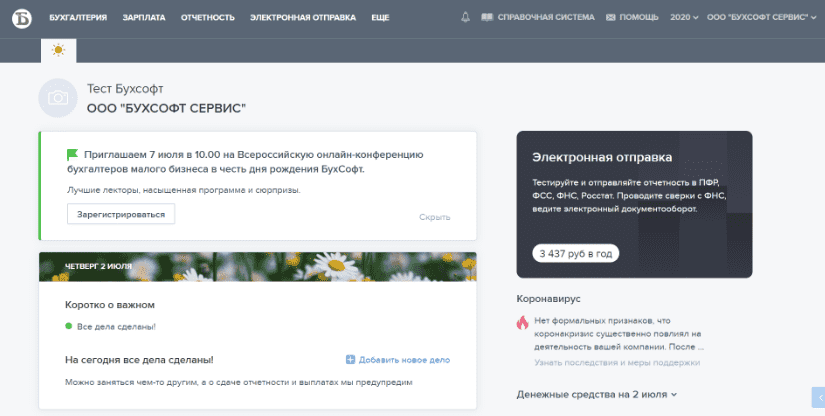
Task: Click the 3 437 руб в год button
Action: coord(576,253)
